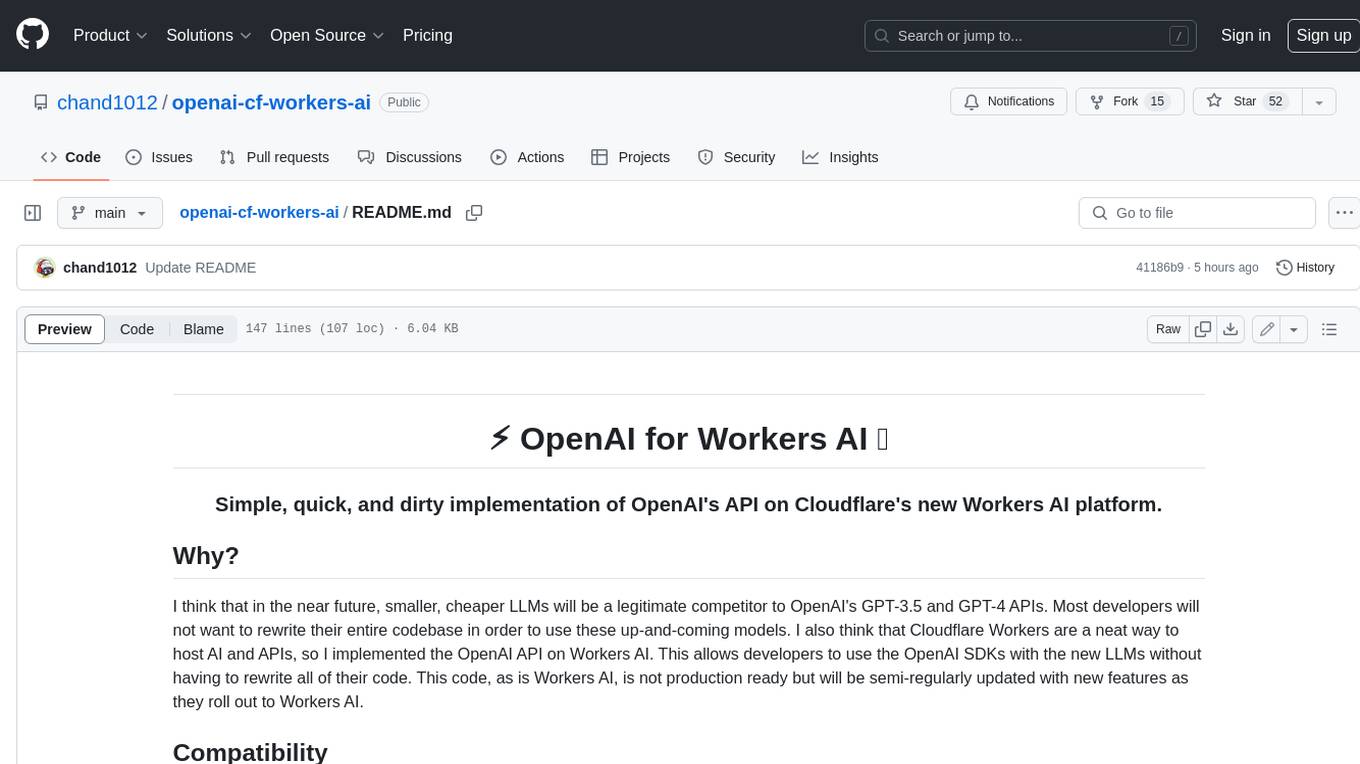The image size is (1360, 764).
Task: Switch to the Insights tab
Action: tap(840, 157)
